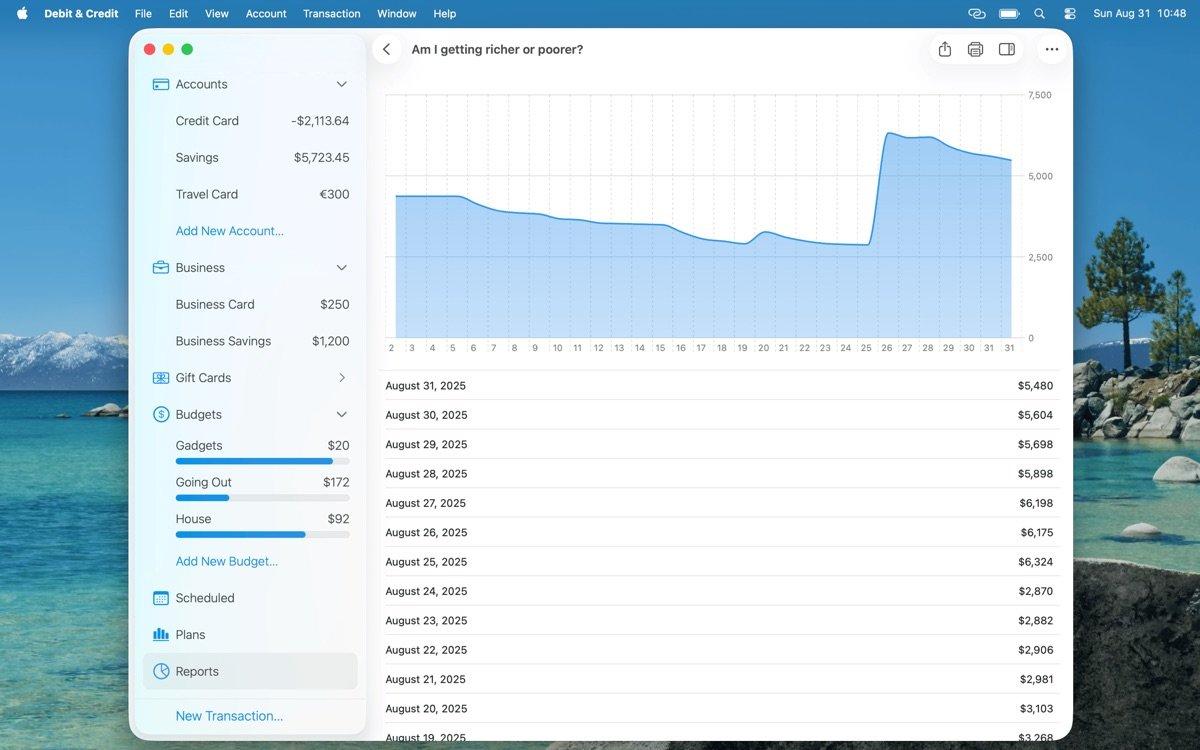
Task: Click the Gadgets budget progress bar
Action: (x=262, y=461)
